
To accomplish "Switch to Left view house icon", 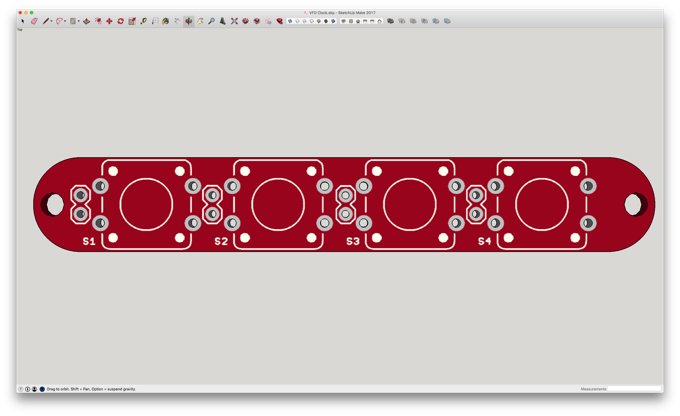I will pyautogui.click(x=379, y=21).
